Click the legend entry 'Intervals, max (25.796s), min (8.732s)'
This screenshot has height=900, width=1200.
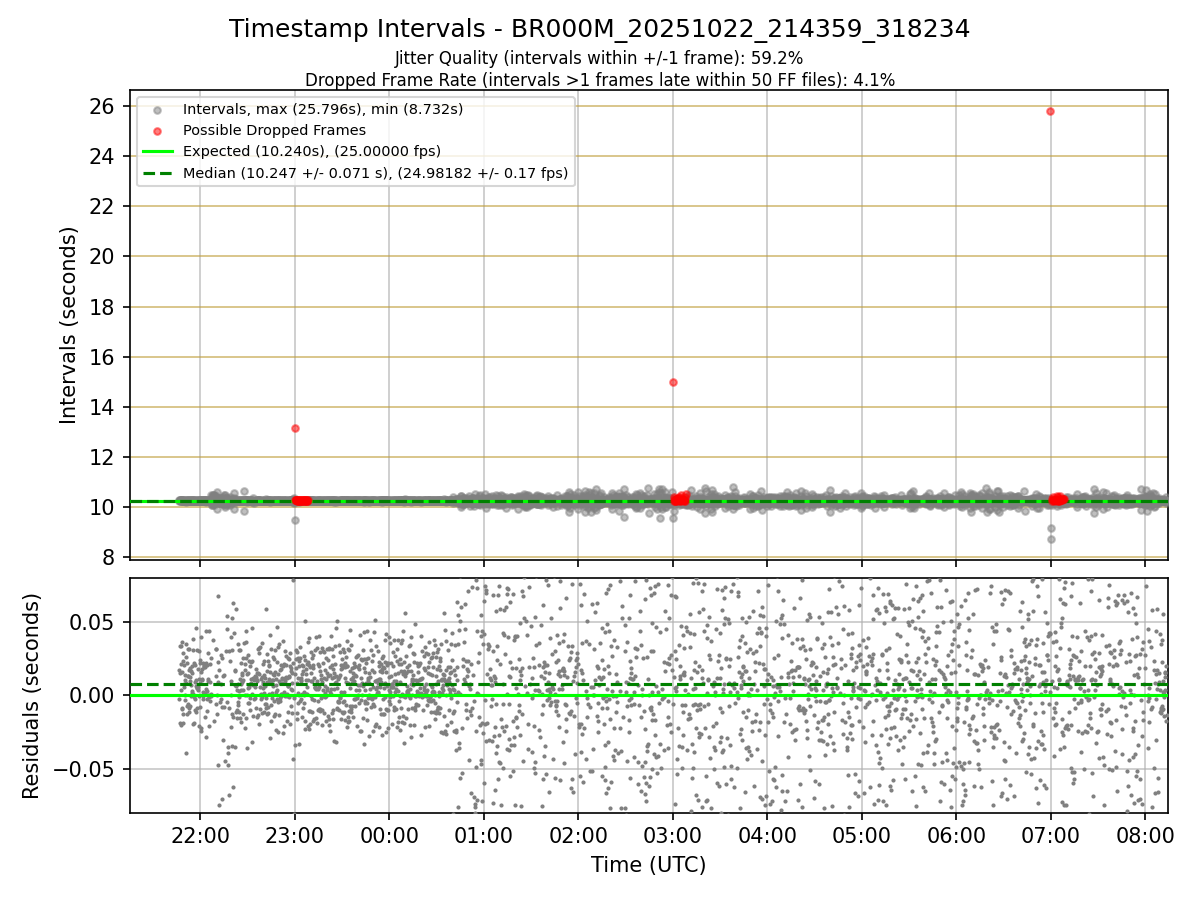(323, 108)
